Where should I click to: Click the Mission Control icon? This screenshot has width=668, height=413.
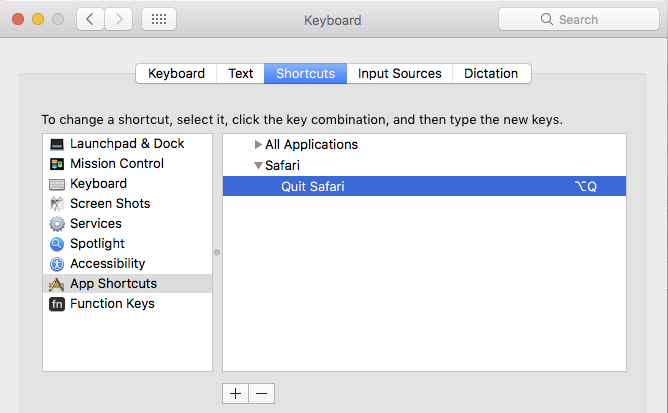pyautogui.click(x=57, y=164)
